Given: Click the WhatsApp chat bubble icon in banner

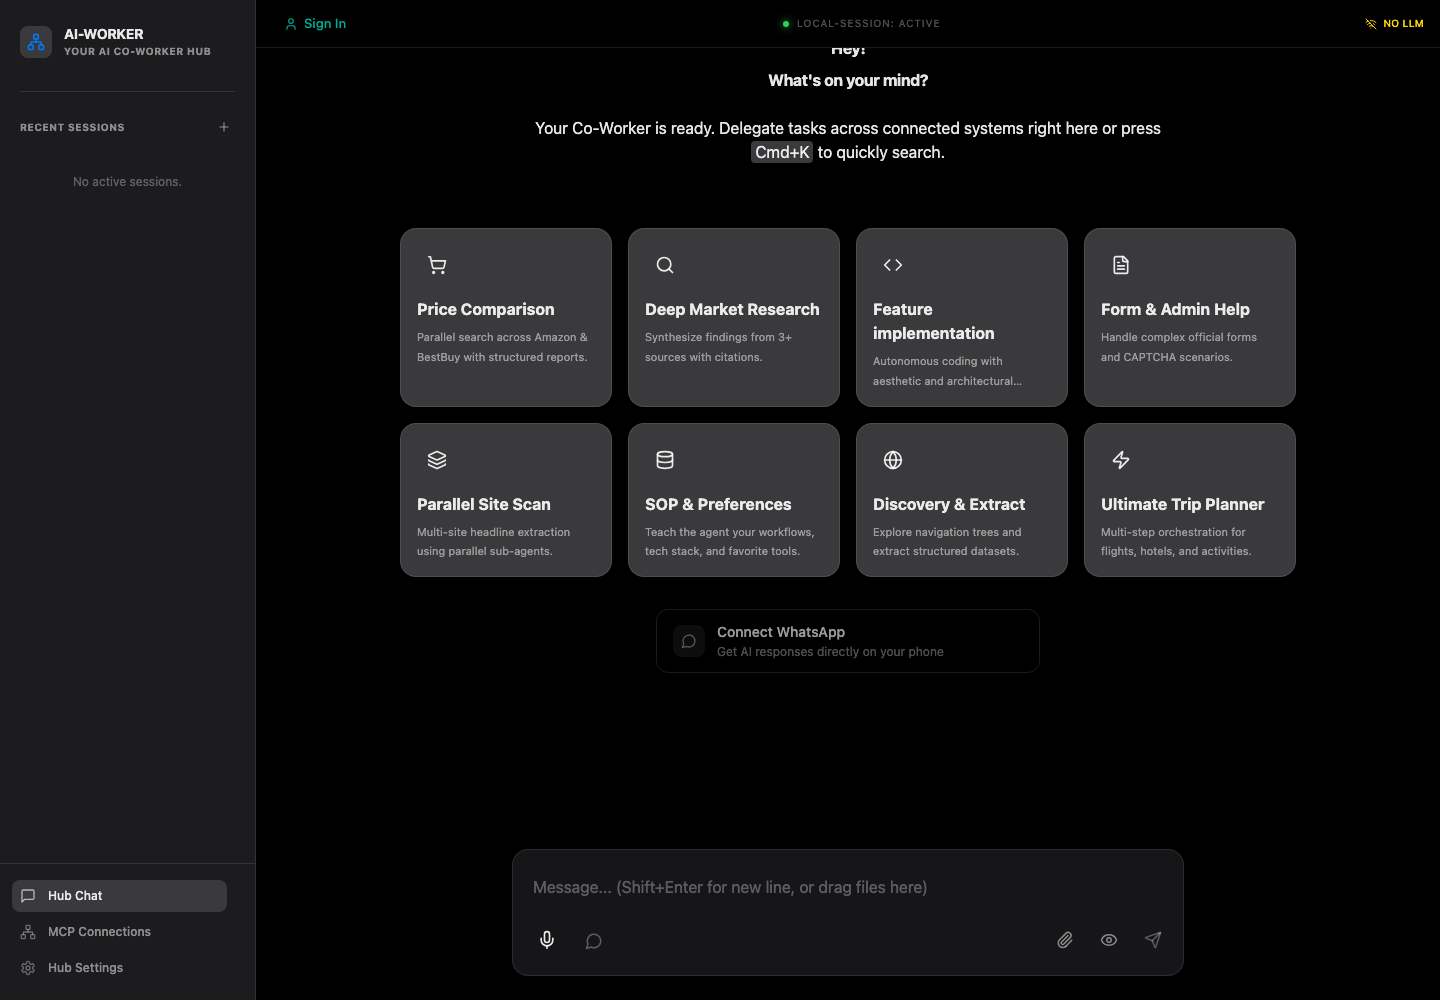Looking at the screenshot, I should pyautogui.click(x=689, y=641).
